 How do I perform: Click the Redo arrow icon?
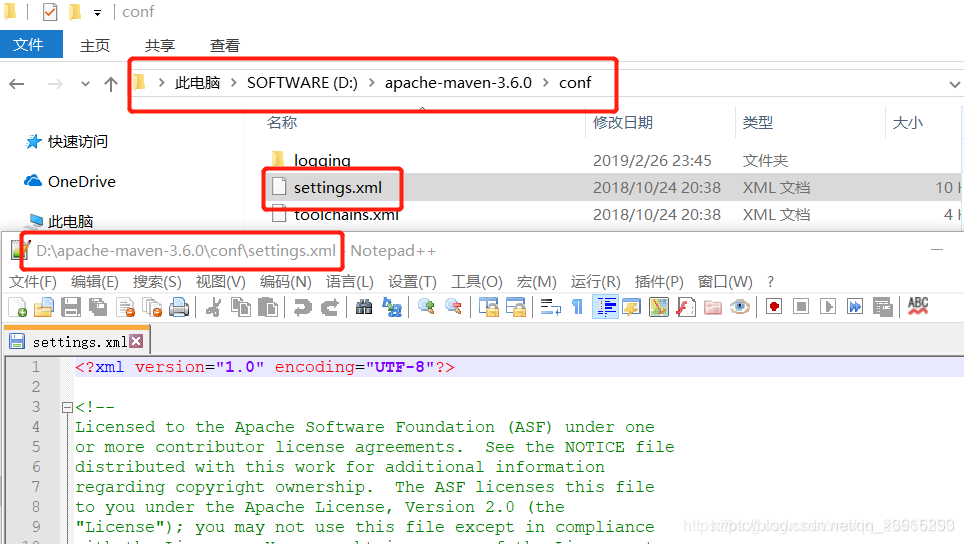[330, 307]
